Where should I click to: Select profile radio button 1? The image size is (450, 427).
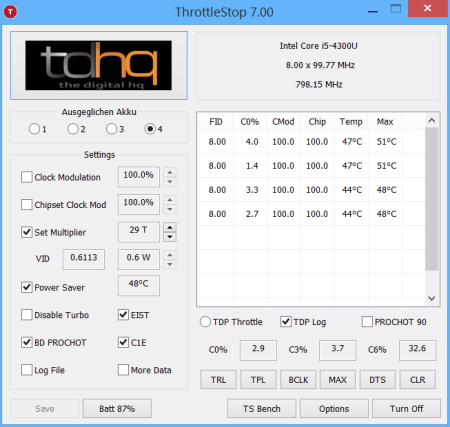tap(34, 129)
